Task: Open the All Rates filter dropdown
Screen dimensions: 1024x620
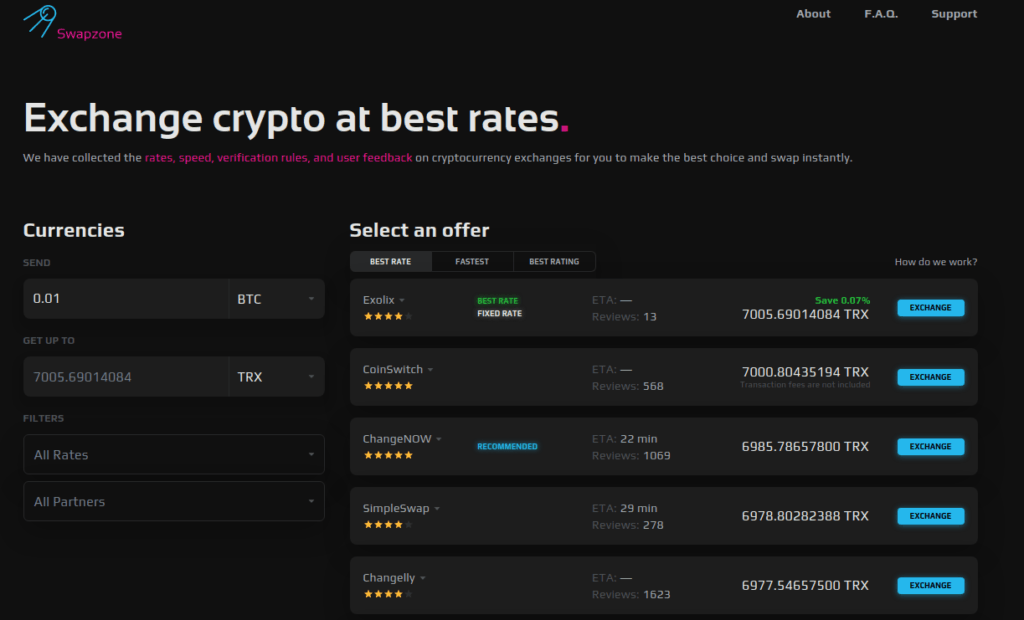Action: click(x=173, y=454)
